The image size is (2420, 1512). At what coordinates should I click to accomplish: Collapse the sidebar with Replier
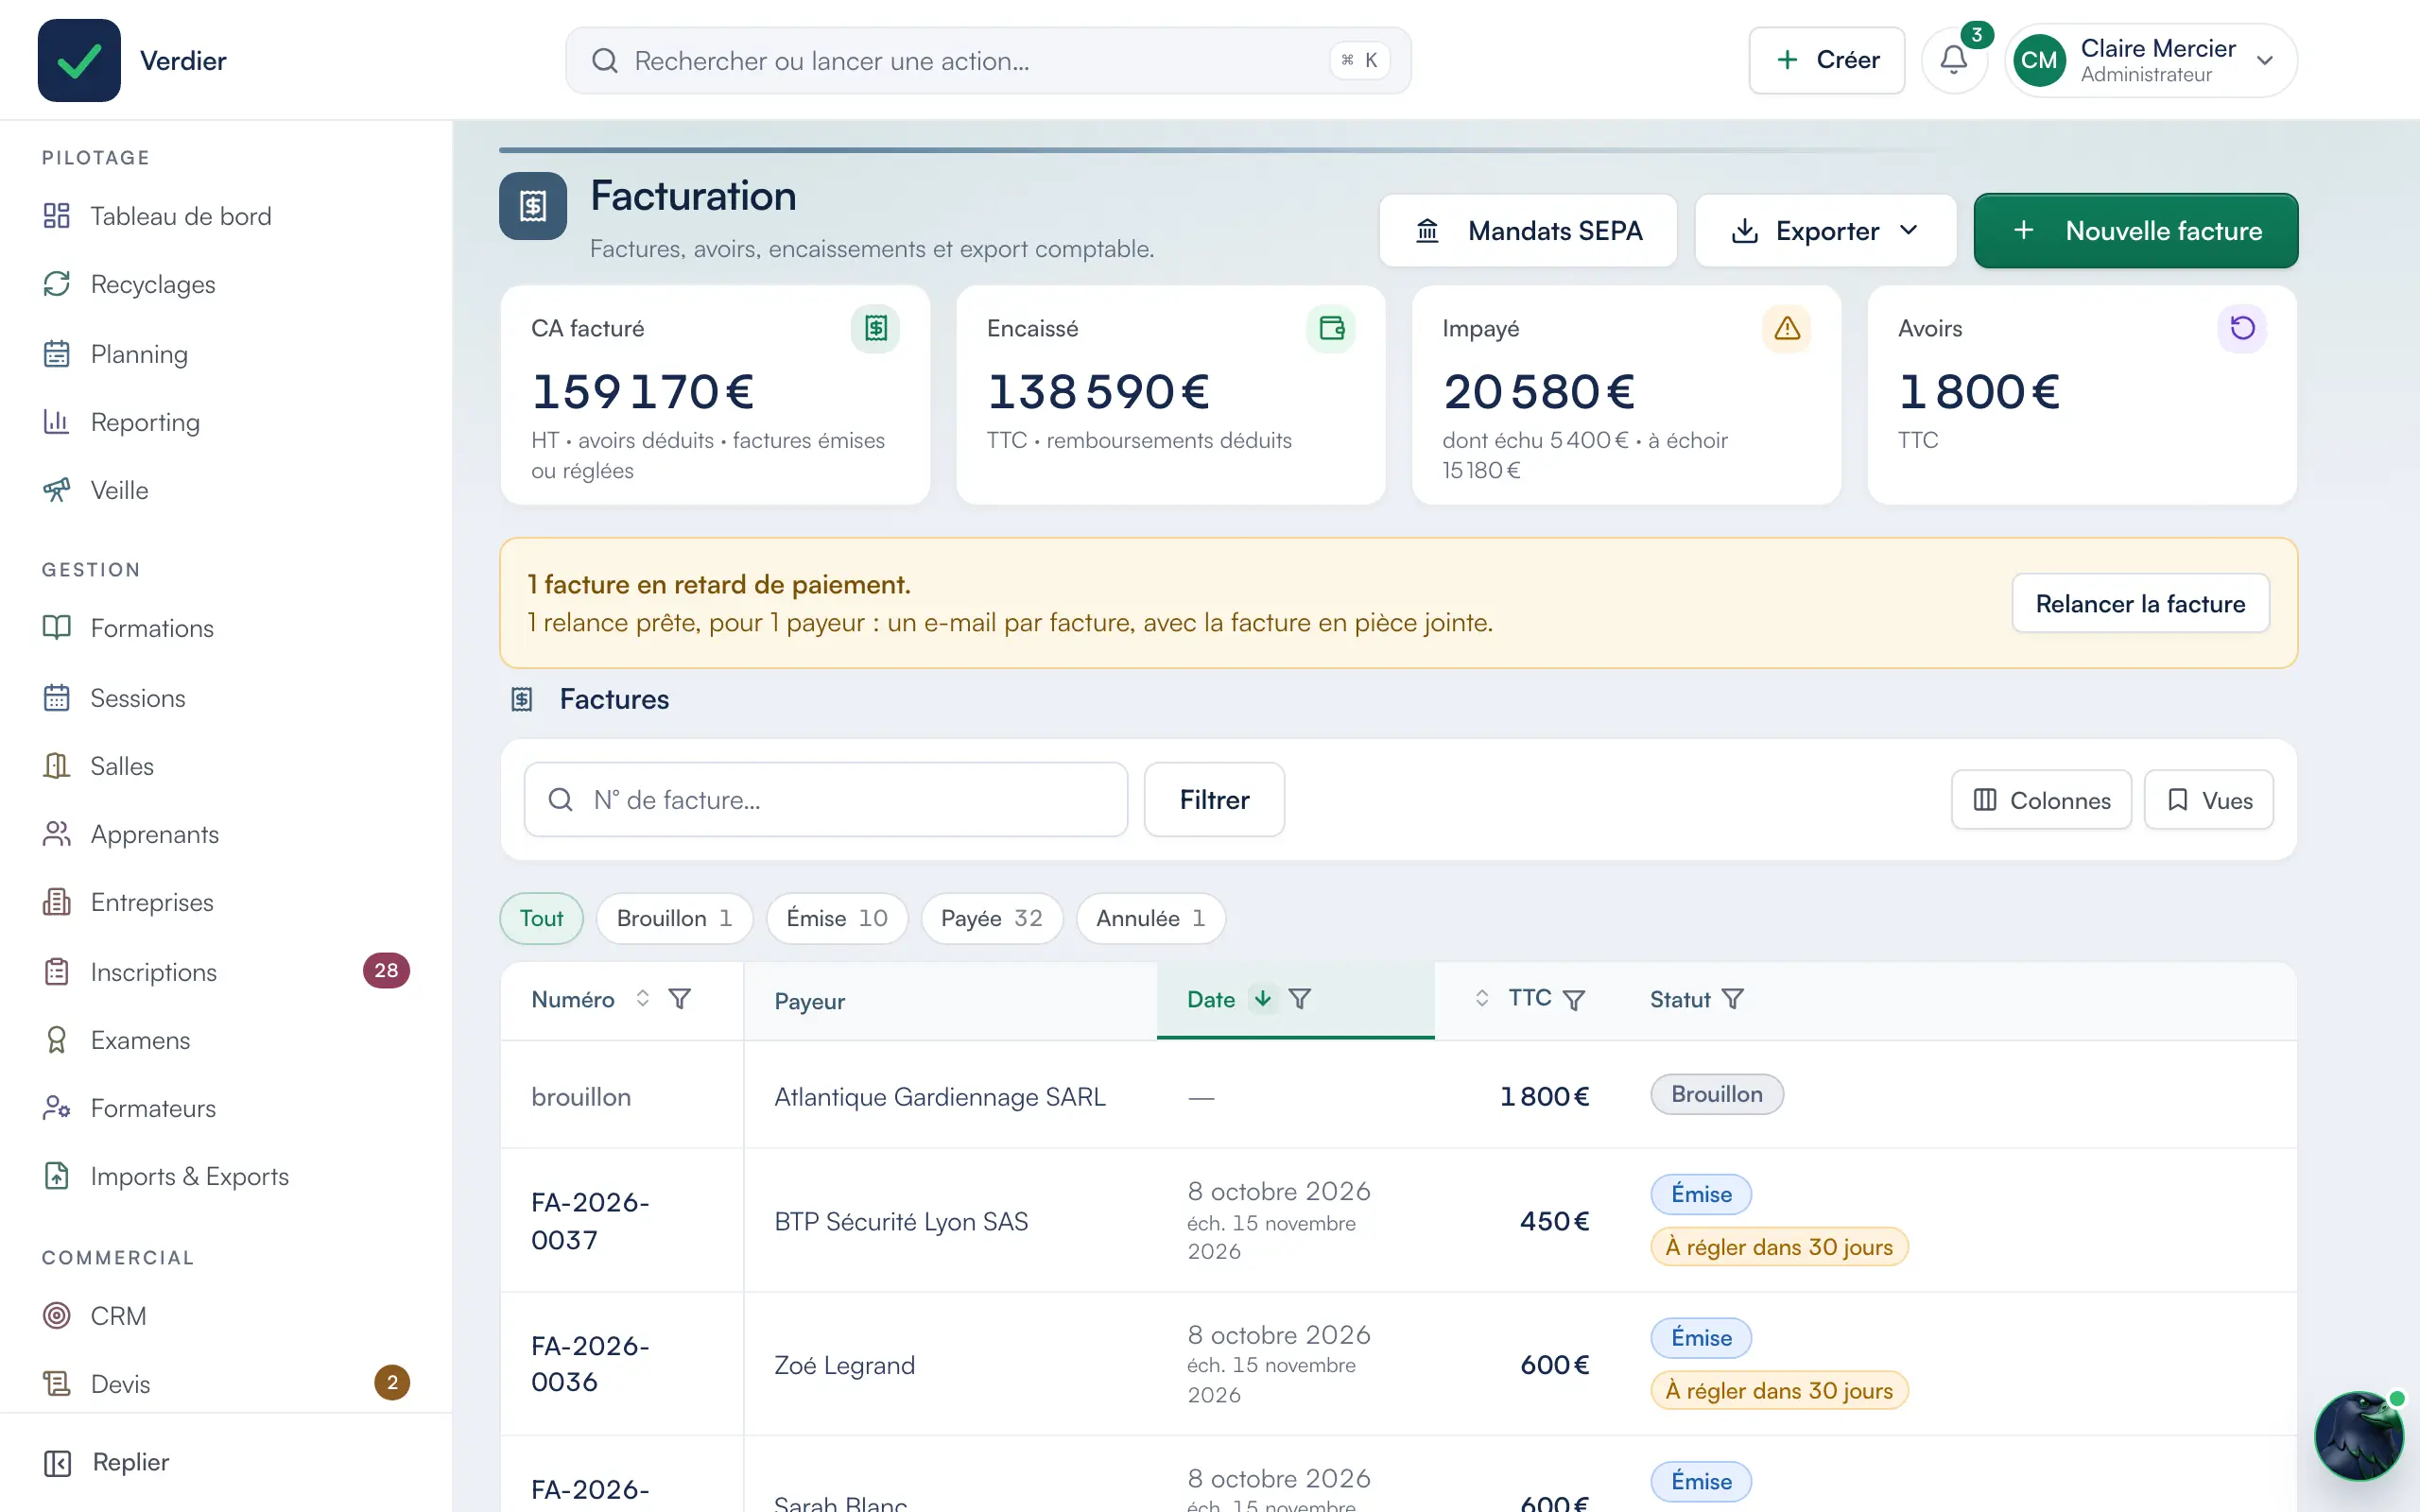[x=106, y=1462]
